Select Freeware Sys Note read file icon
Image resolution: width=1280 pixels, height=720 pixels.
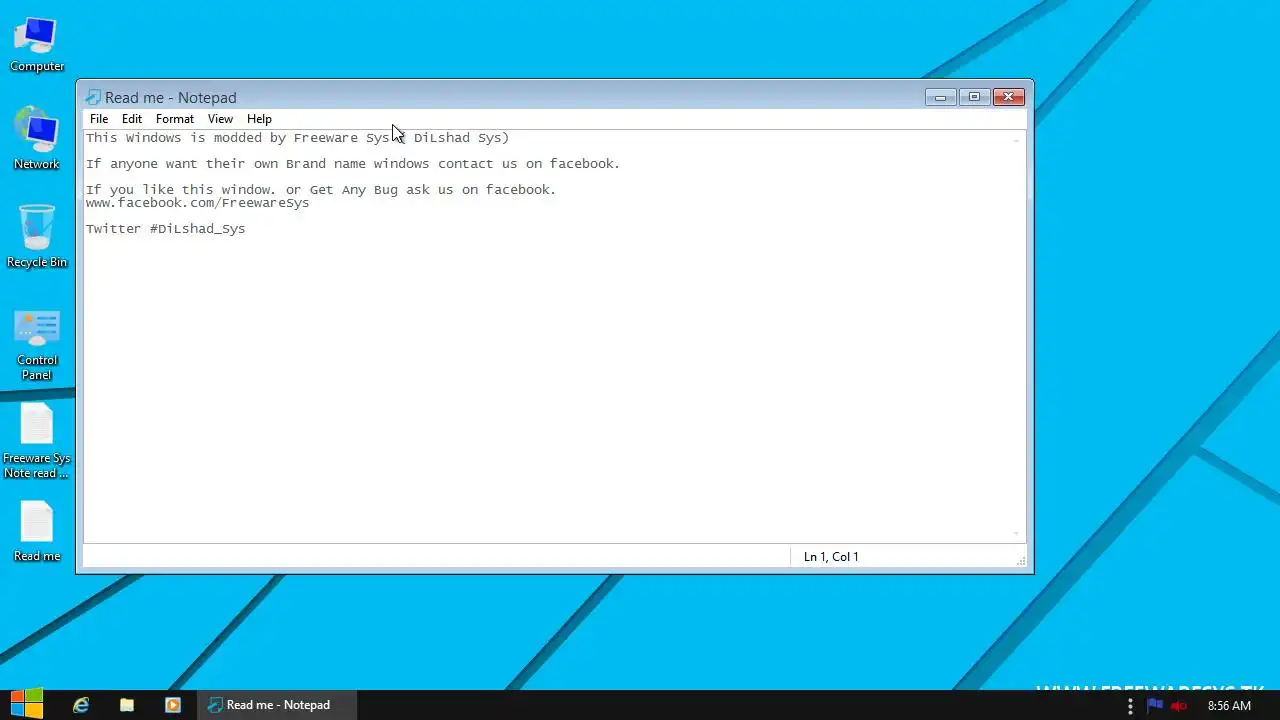coord(37,441)
